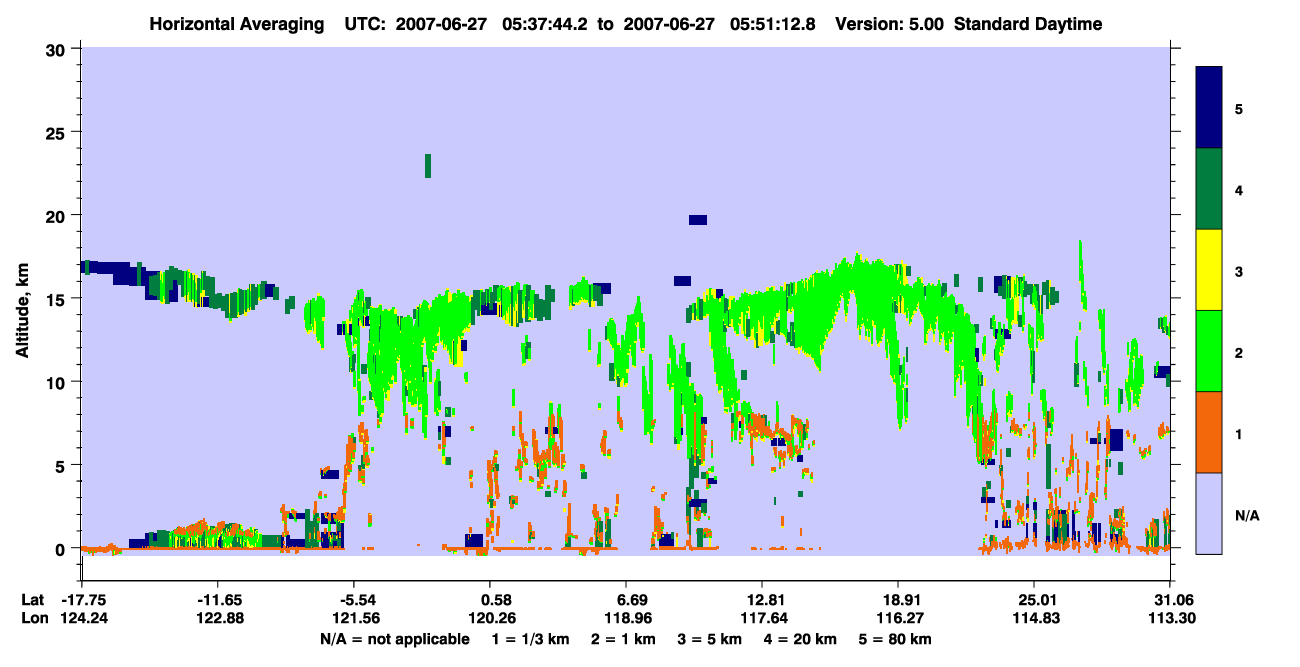Click the altitude tick label 5
The height and width of the screenshot is (667, 1300).
pyautogui.click(x=62, y=466)
